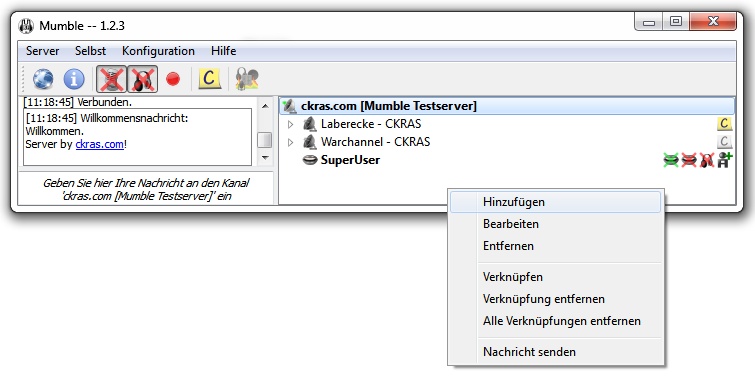Choose Entfernen from the context menu
755x380 pixels.
pyautogui.click(x=556, y=246)
